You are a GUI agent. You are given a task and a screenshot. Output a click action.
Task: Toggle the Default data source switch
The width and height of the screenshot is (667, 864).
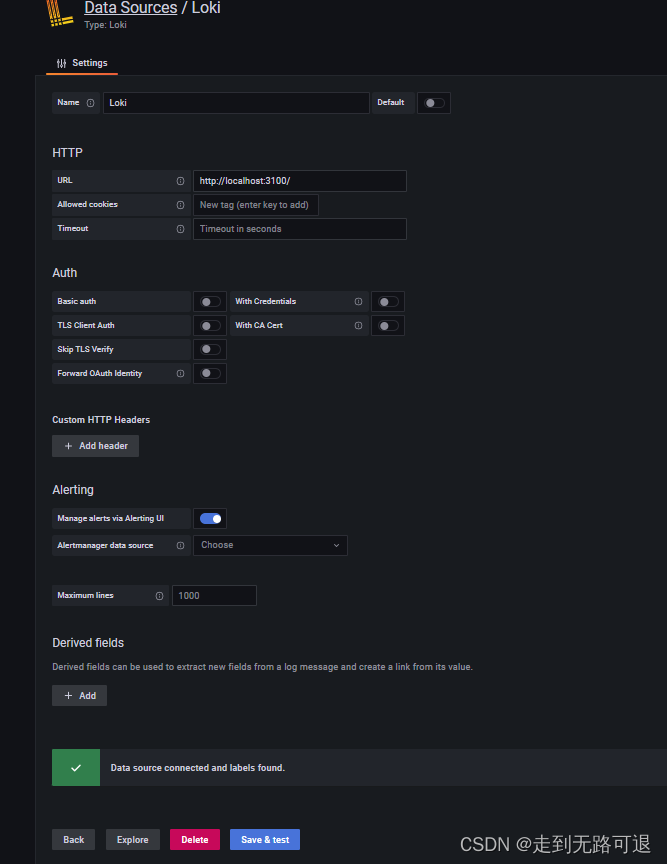[x=434, y=103]
